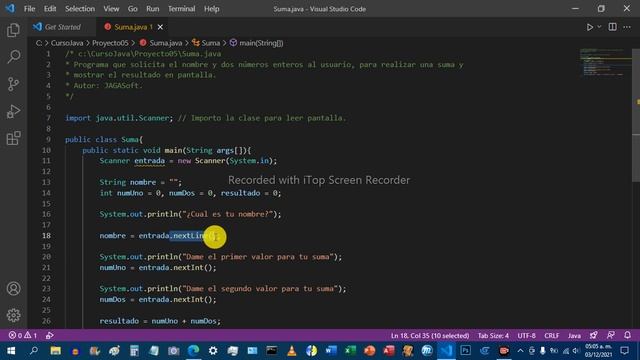This screenshot has width=640, height=360.
Task: Click the CursoJava breadcrumb segment
Action: tap(67, 43)
